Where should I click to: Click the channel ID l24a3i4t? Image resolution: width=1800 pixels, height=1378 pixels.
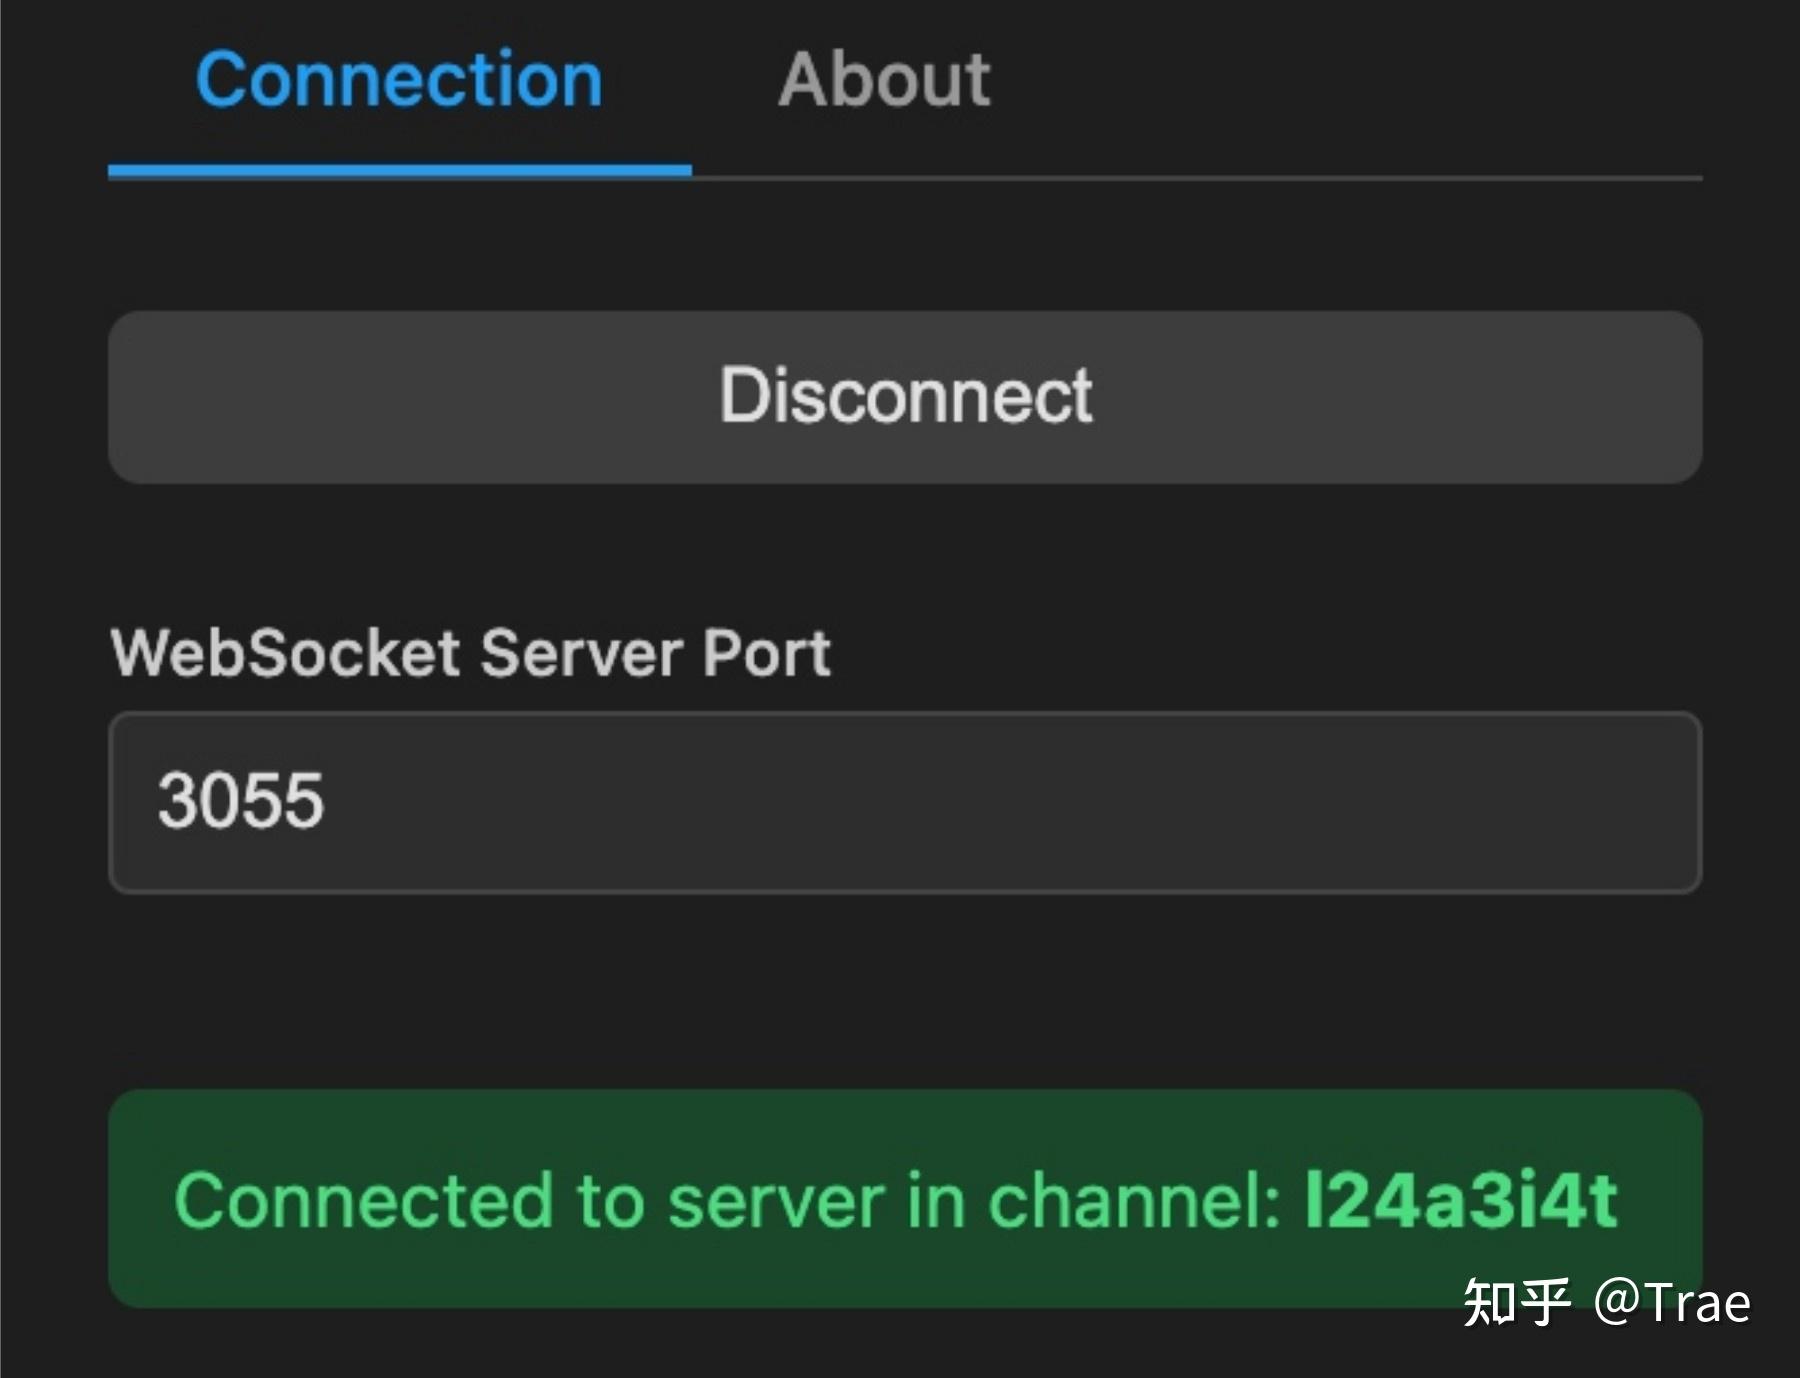(1461, 1200)
